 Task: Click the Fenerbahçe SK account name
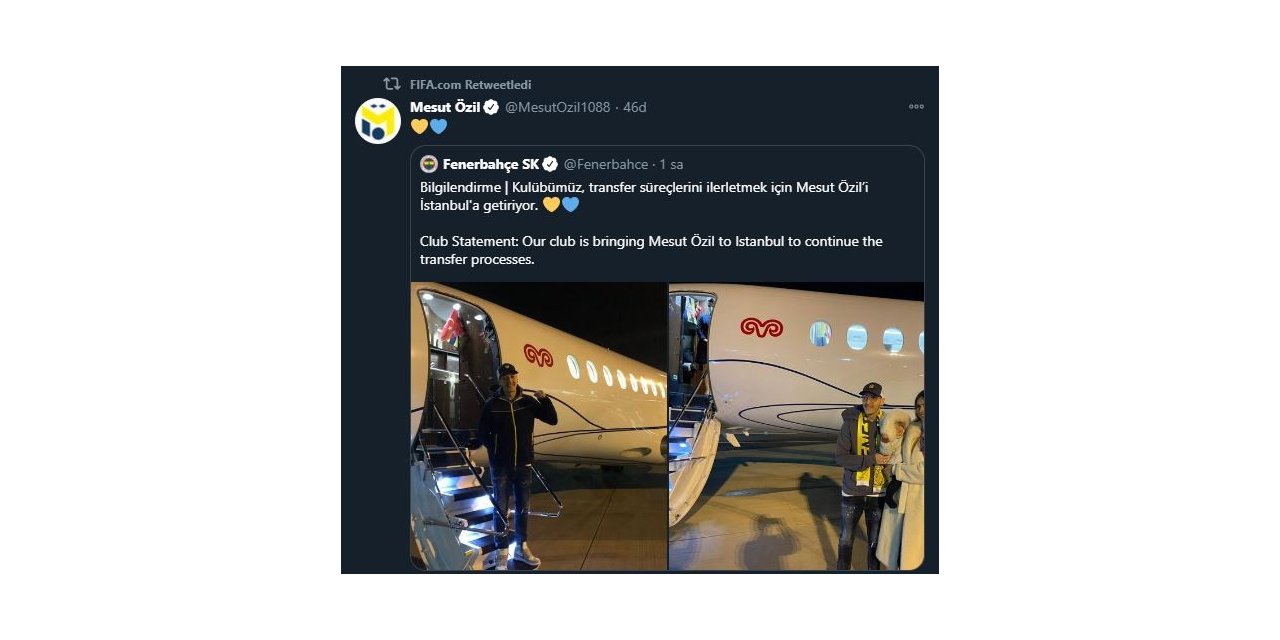pyautogui.click(x=491, y=164)
